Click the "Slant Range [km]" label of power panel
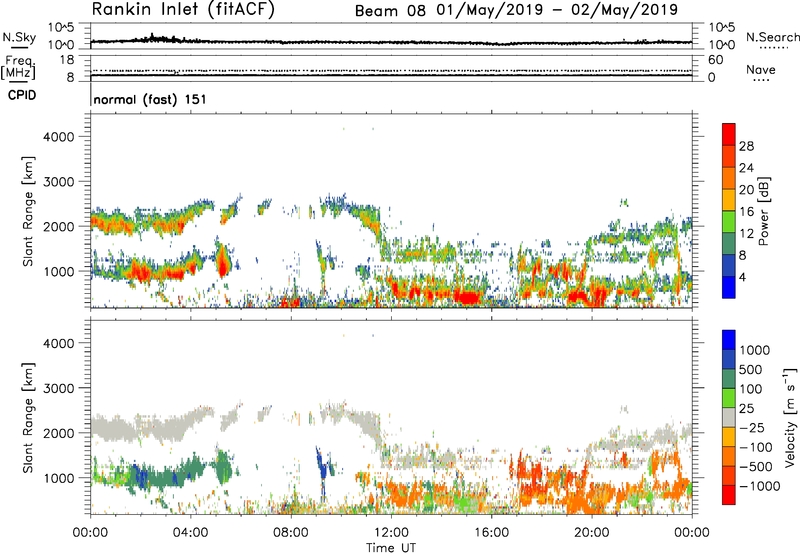The image size is (800, 554). click(28, 211)
